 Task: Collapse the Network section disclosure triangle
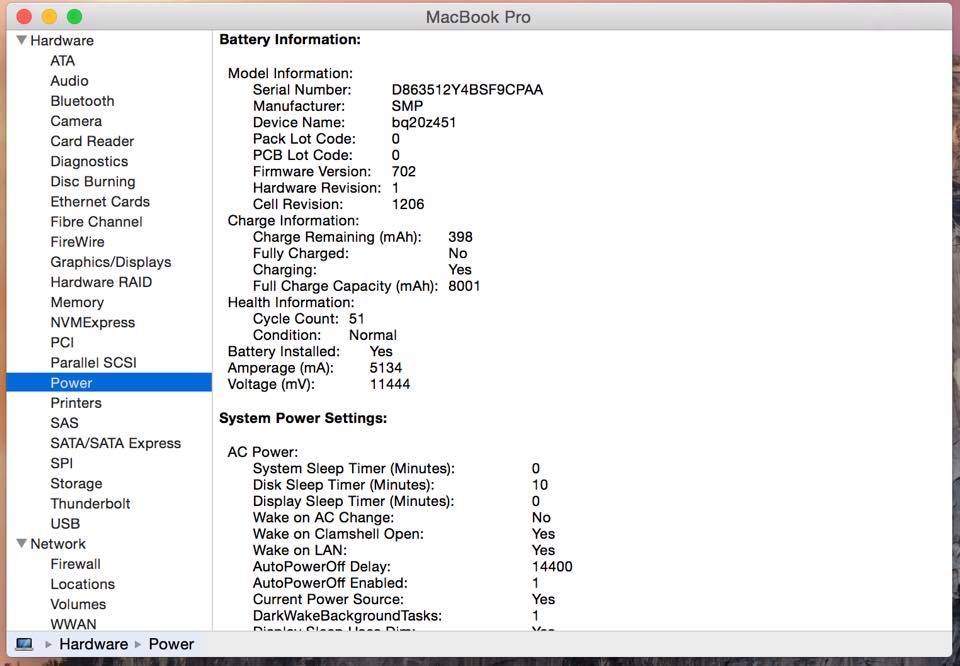(21, 544)
